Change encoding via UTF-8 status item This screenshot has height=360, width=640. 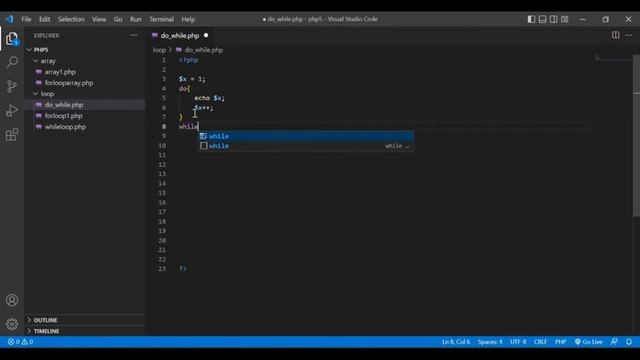click(x=518, y=342)
